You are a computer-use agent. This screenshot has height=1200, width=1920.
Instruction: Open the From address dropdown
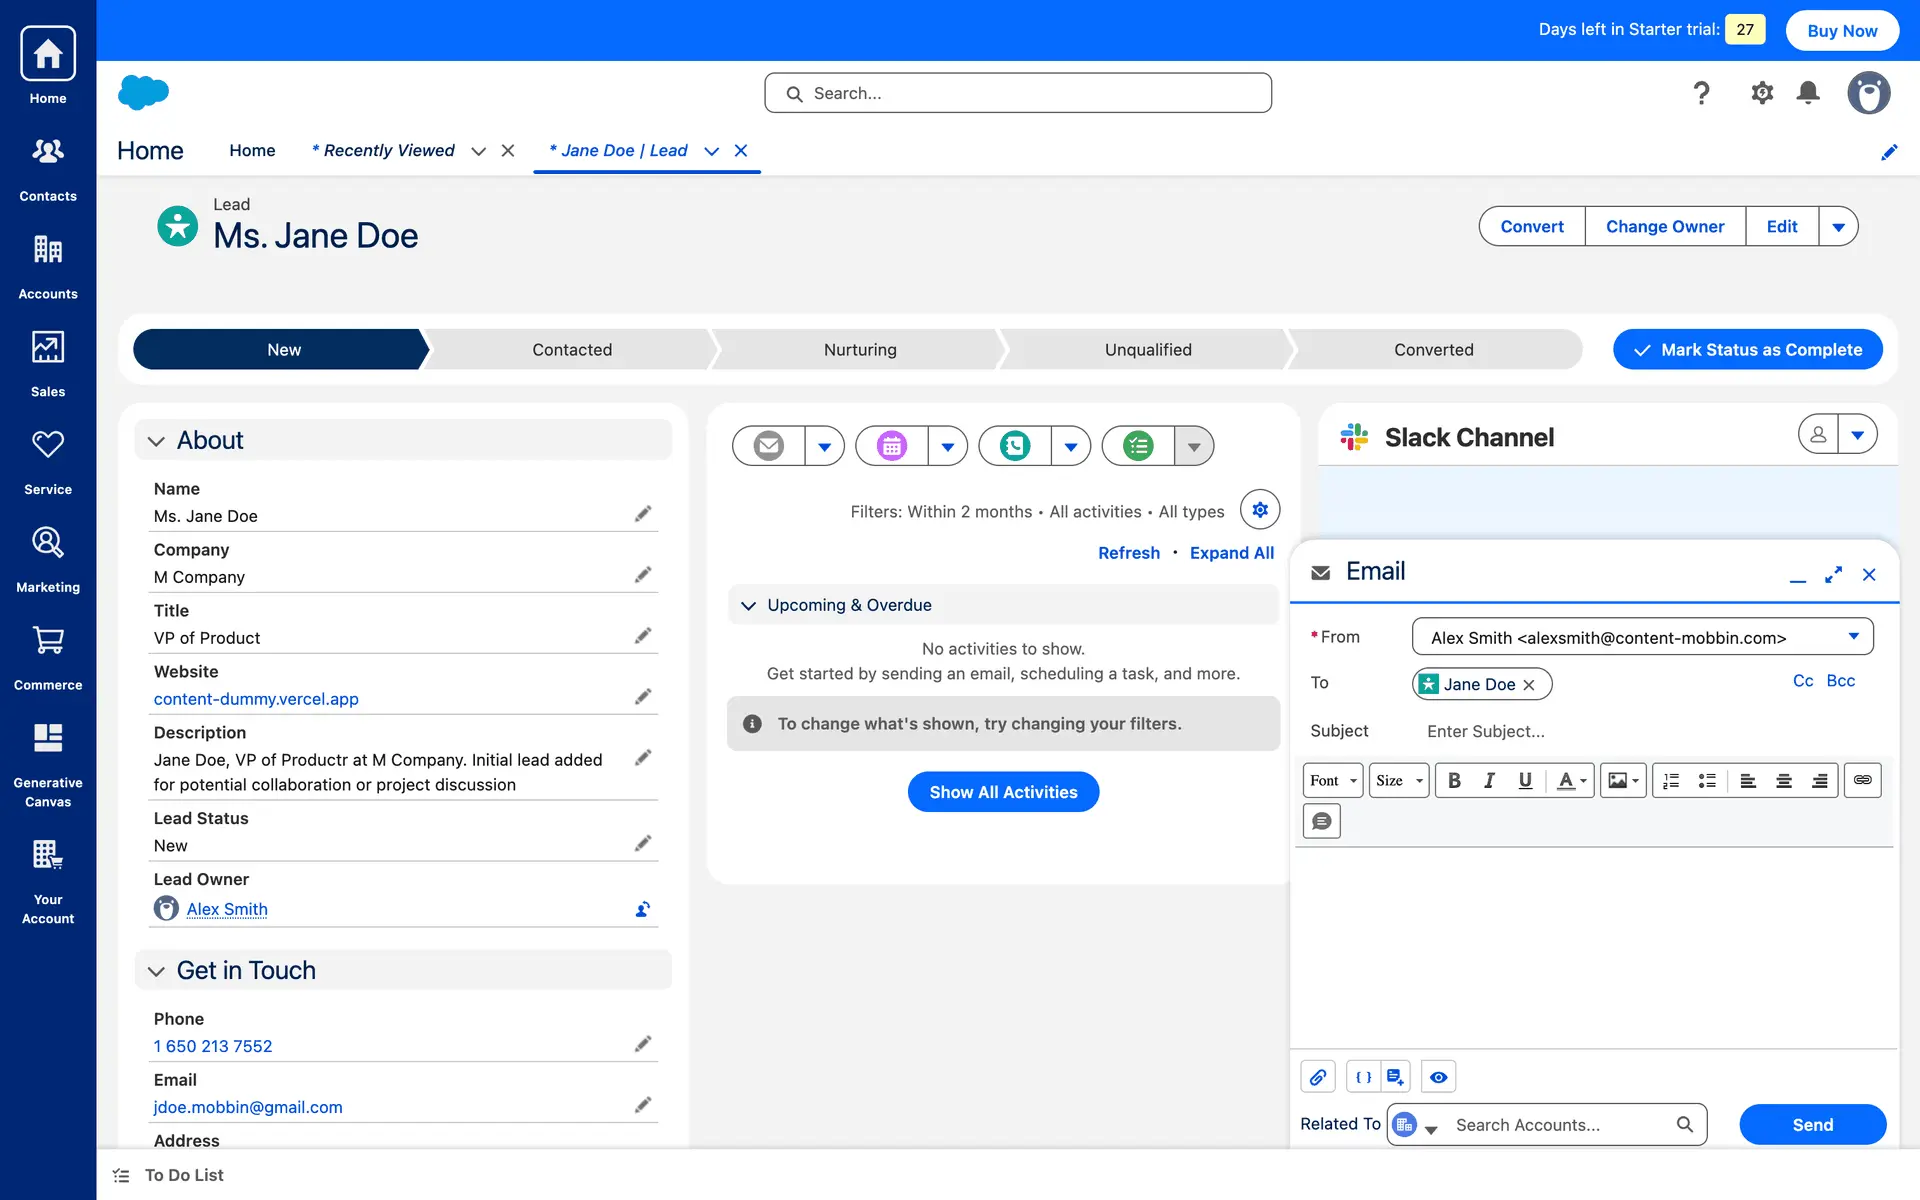pyautogui.click(x=1852, y=637)
